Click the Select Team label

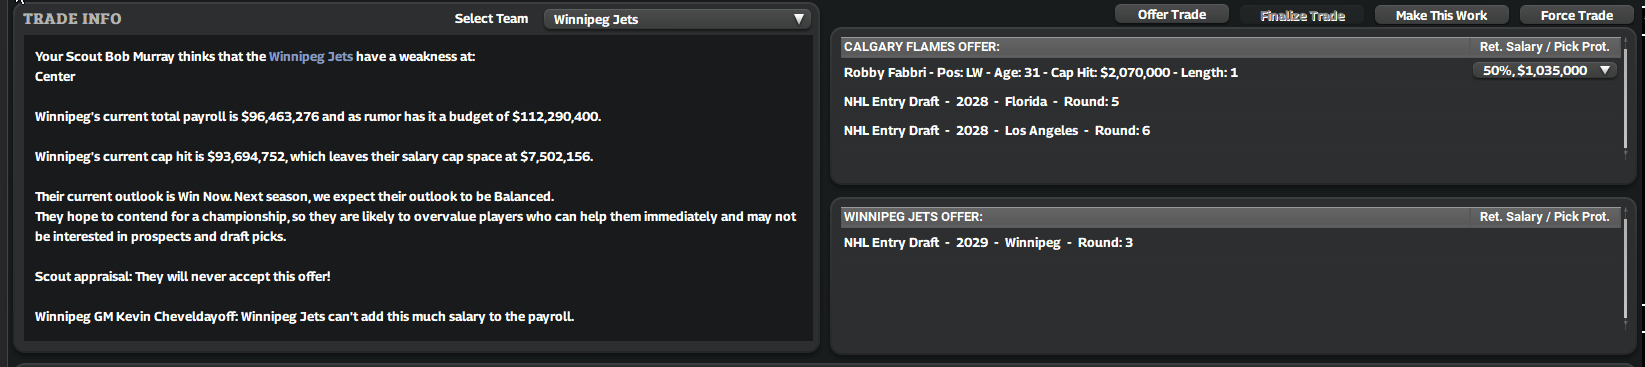coord(491,19)
